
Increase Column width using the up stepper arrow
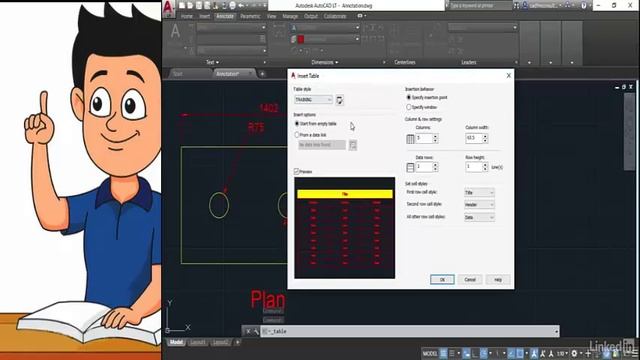[485, 136]
